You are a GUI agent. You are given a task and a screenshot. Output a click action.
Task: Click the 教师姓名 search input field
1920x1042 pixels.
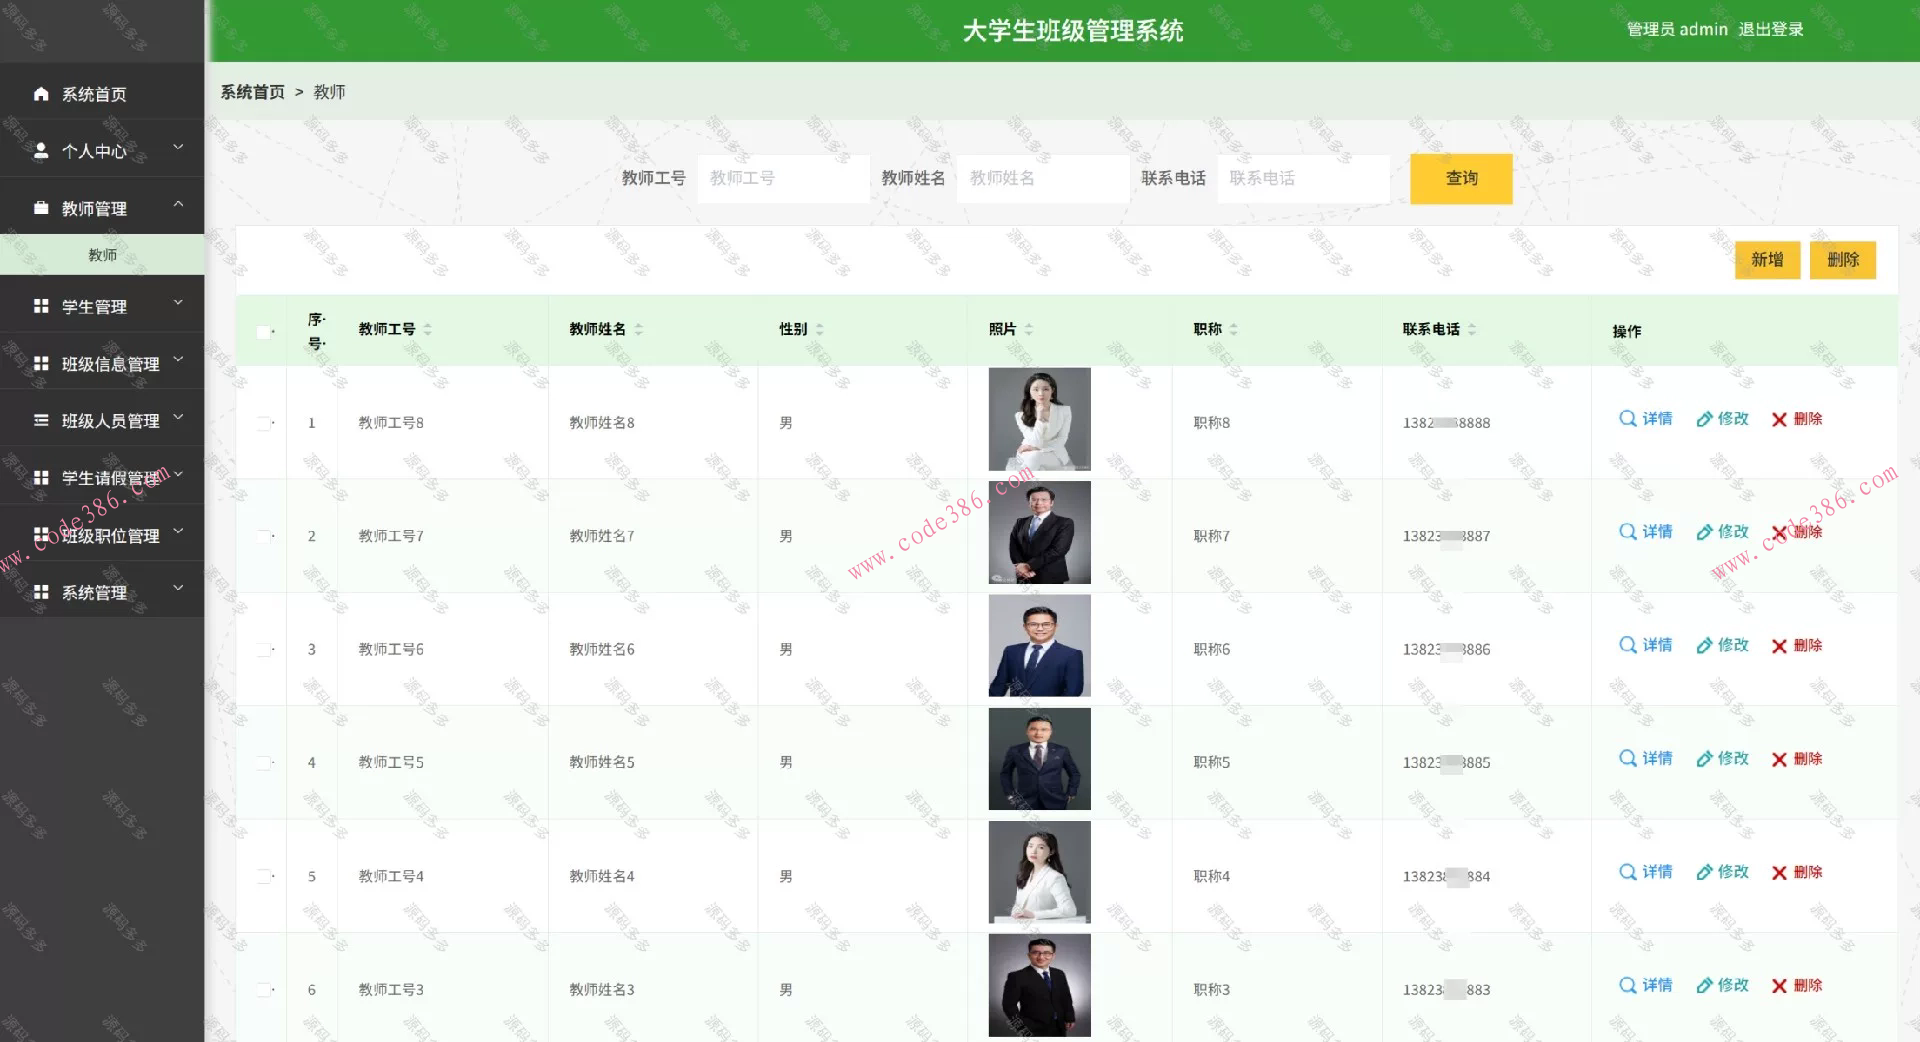pos(1042,178)
